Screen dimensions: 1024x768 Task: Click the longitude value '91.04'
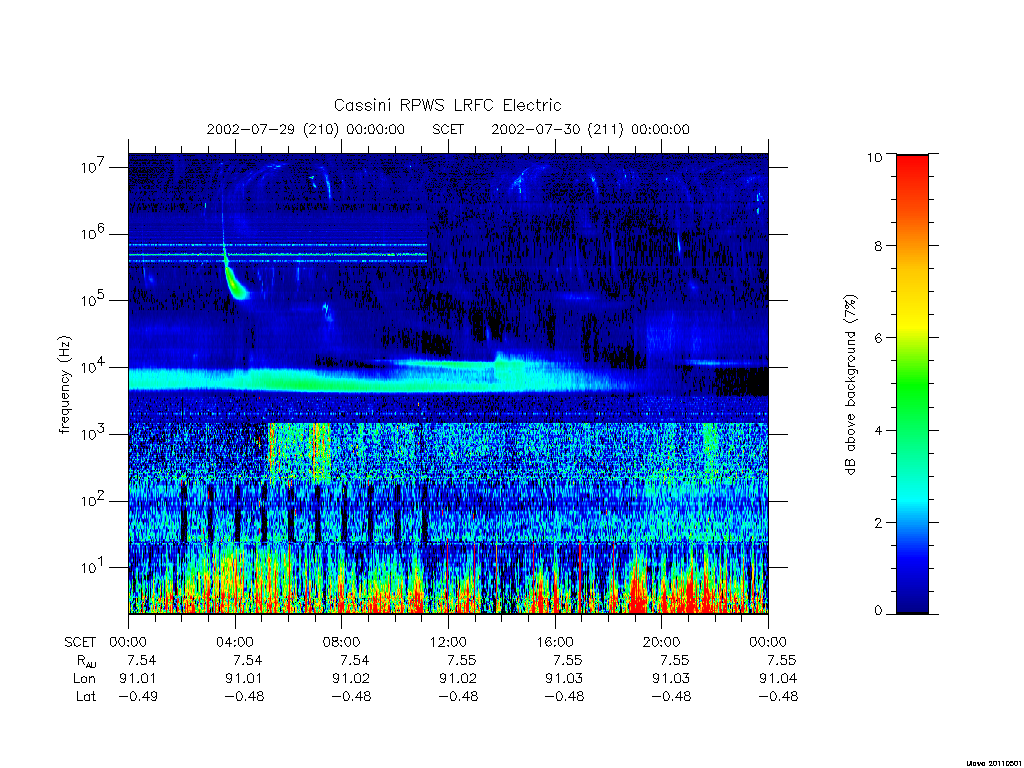778,679
